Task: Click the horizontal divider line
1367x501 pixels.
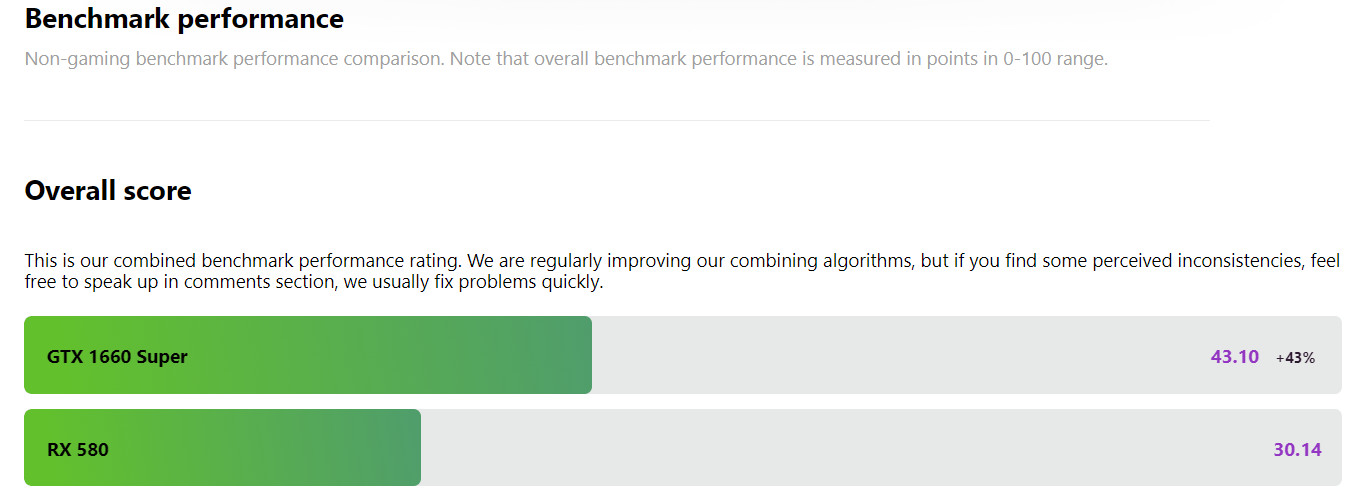Action: pyautogui.click(x=617, y=120)
